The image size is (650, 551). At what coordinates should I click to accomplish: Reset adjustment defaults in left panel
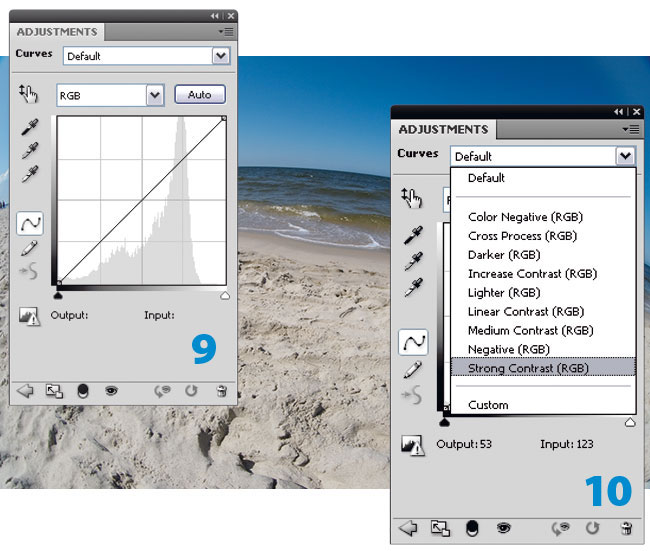click(191, 391)
